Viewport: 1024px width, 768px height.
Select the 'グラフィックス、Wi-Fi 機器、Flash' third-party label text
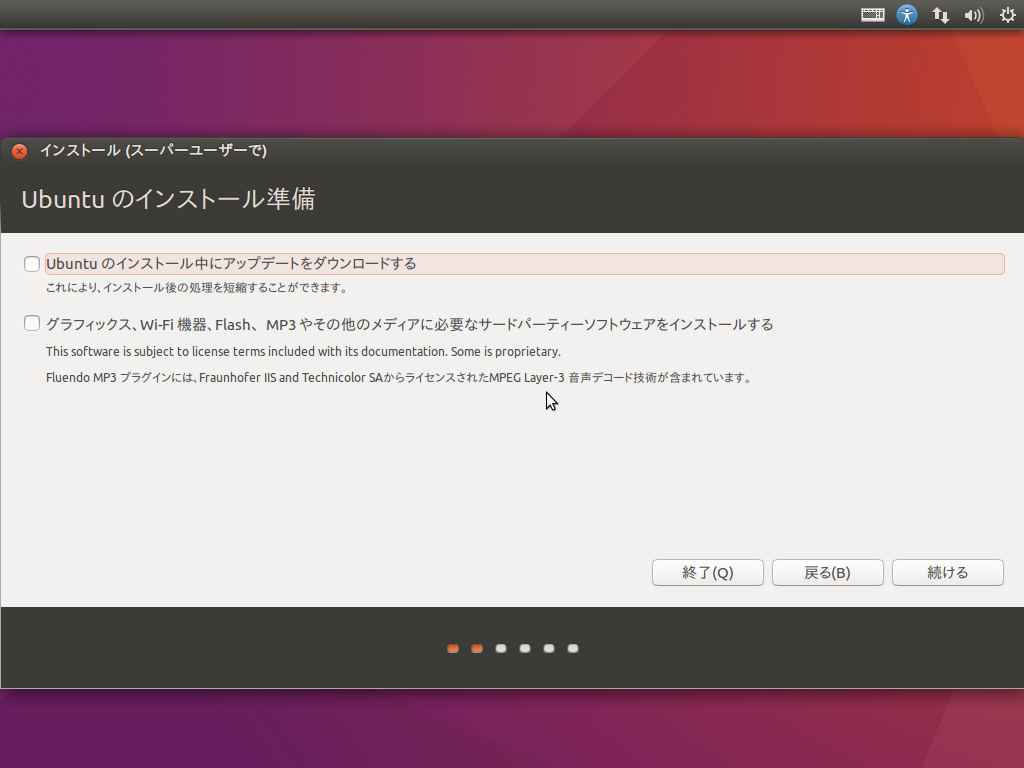[x=409, y=325]
